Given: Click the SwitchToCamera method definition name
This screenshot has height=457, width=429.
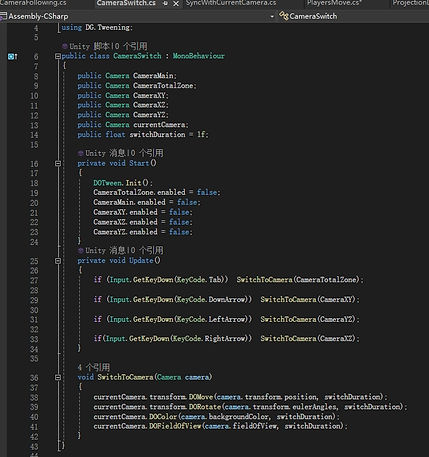Looking at the screenshot, I should 125,377.
